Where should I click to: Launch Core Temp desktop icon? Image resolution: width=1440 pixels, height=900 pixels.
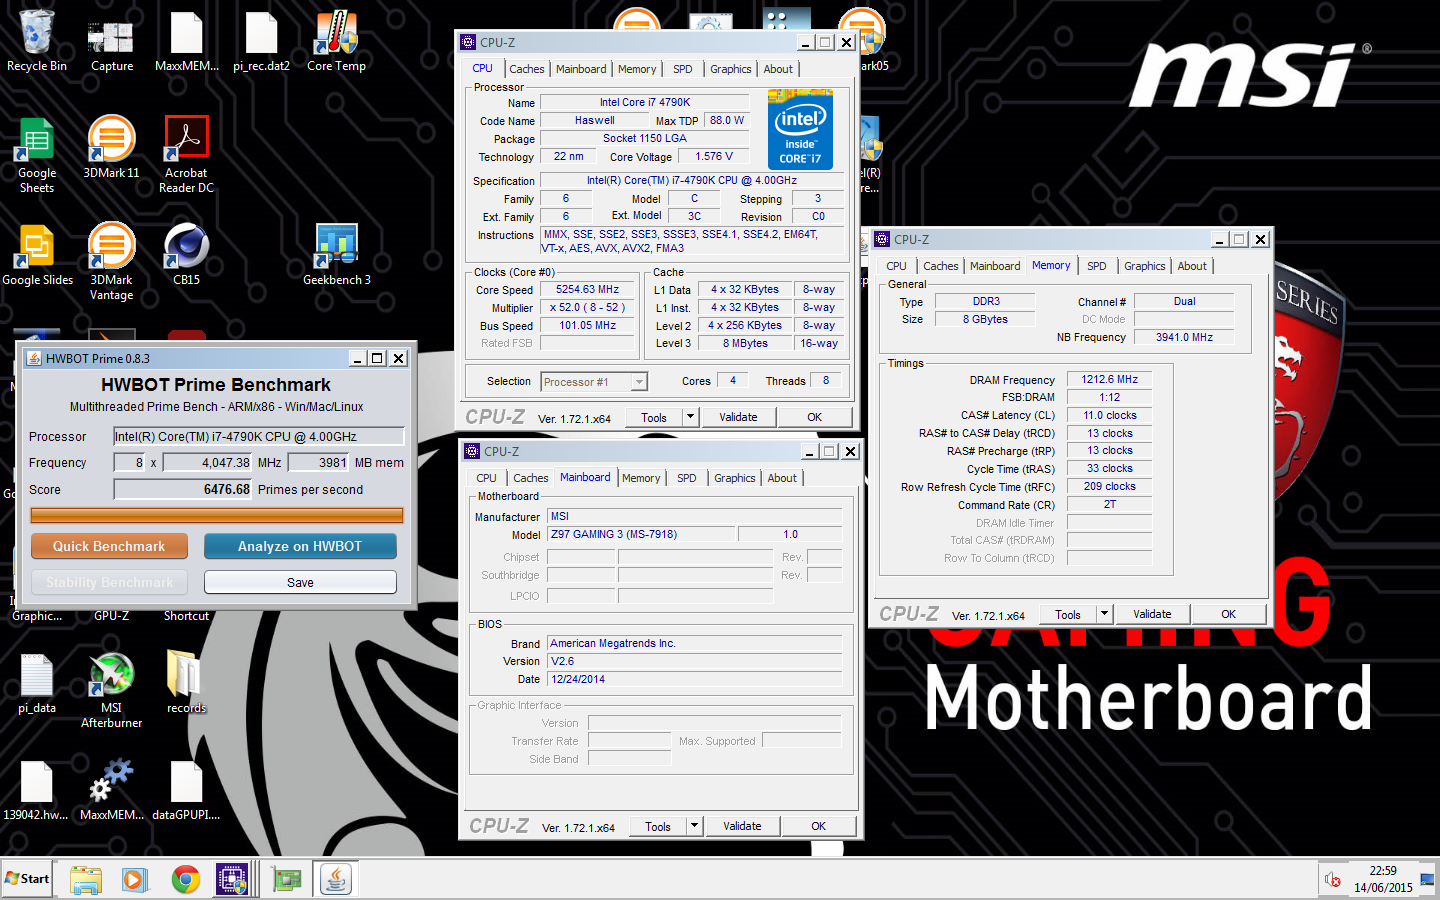click(336, 41)
